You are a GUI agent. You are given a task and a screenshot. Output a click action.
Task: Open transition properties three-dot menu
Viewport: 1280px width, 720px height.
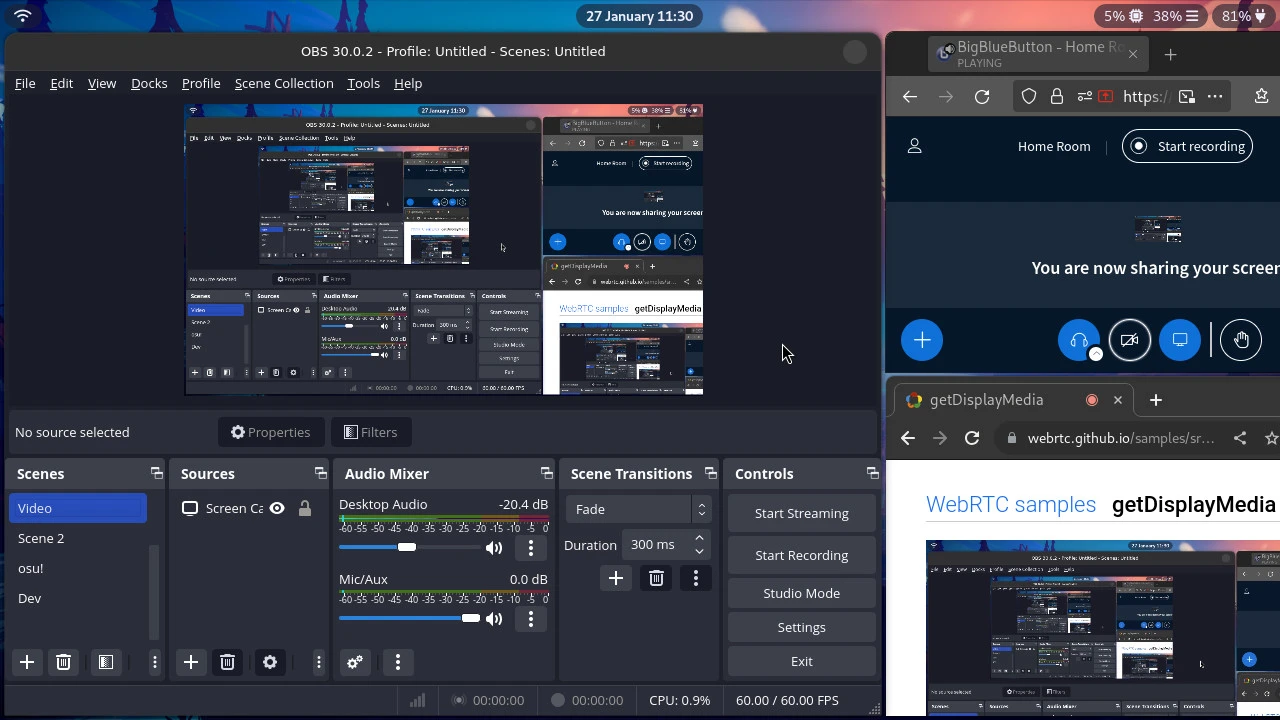tap(696, 578)
